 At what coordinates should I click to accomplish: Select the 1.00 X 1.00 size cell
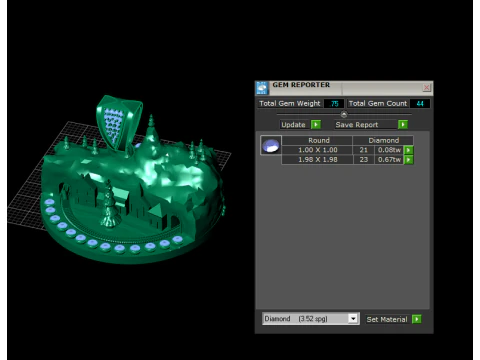(x=317, y=150)
